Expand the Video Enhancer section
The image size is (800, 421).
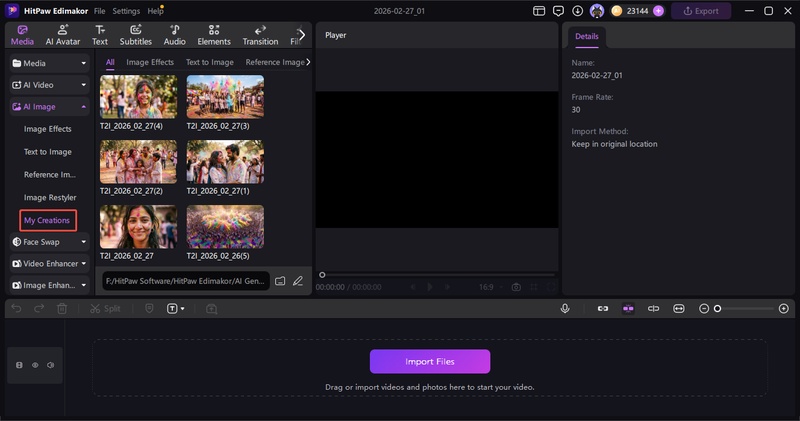click(x=84, y=263)
